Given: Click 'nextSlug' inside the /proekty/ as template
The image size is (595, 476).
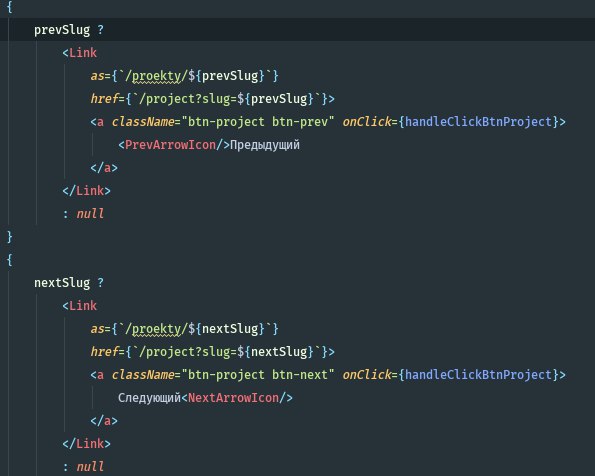Looking at the screenshot, I should (230, 329).
